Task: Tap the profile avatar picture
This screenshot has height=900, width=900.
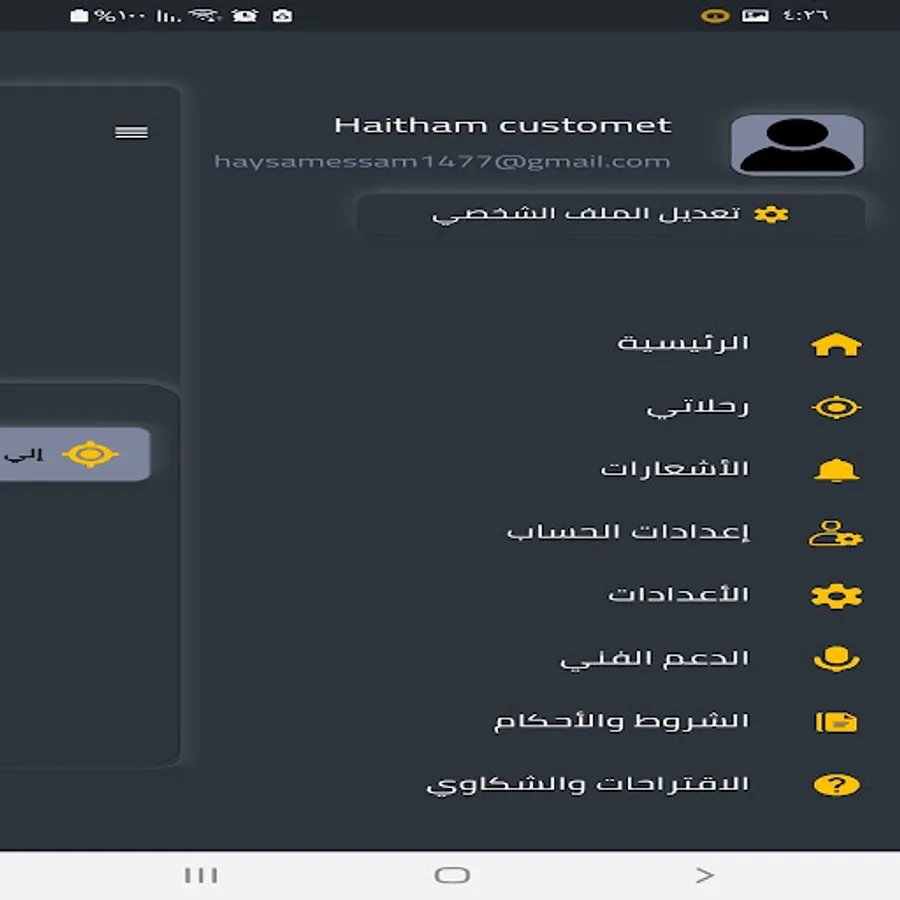Action: (797, 145)
